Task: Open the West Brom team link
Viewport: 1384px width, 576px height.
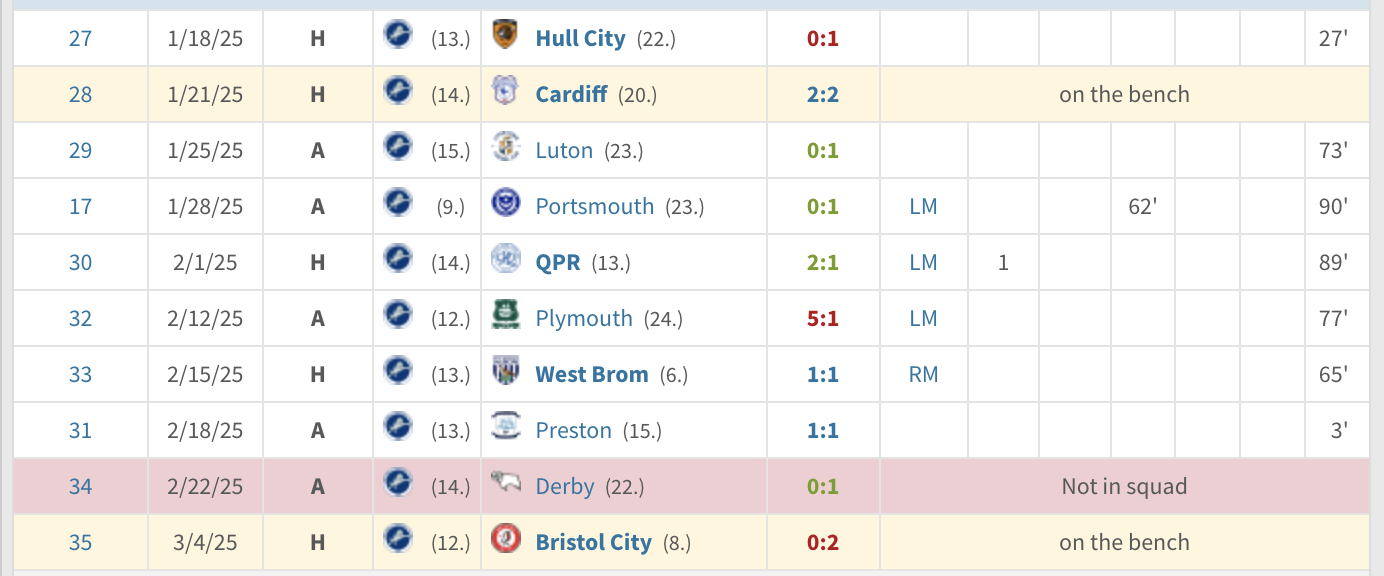Action: point(592,374)
